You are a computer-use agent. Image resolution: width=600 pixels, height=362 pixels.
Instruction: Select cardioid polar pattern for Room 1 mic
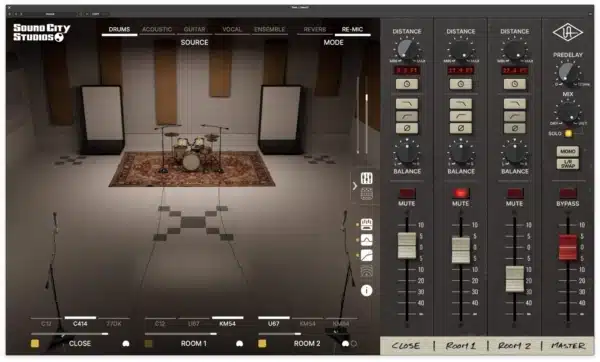(240, 344)
